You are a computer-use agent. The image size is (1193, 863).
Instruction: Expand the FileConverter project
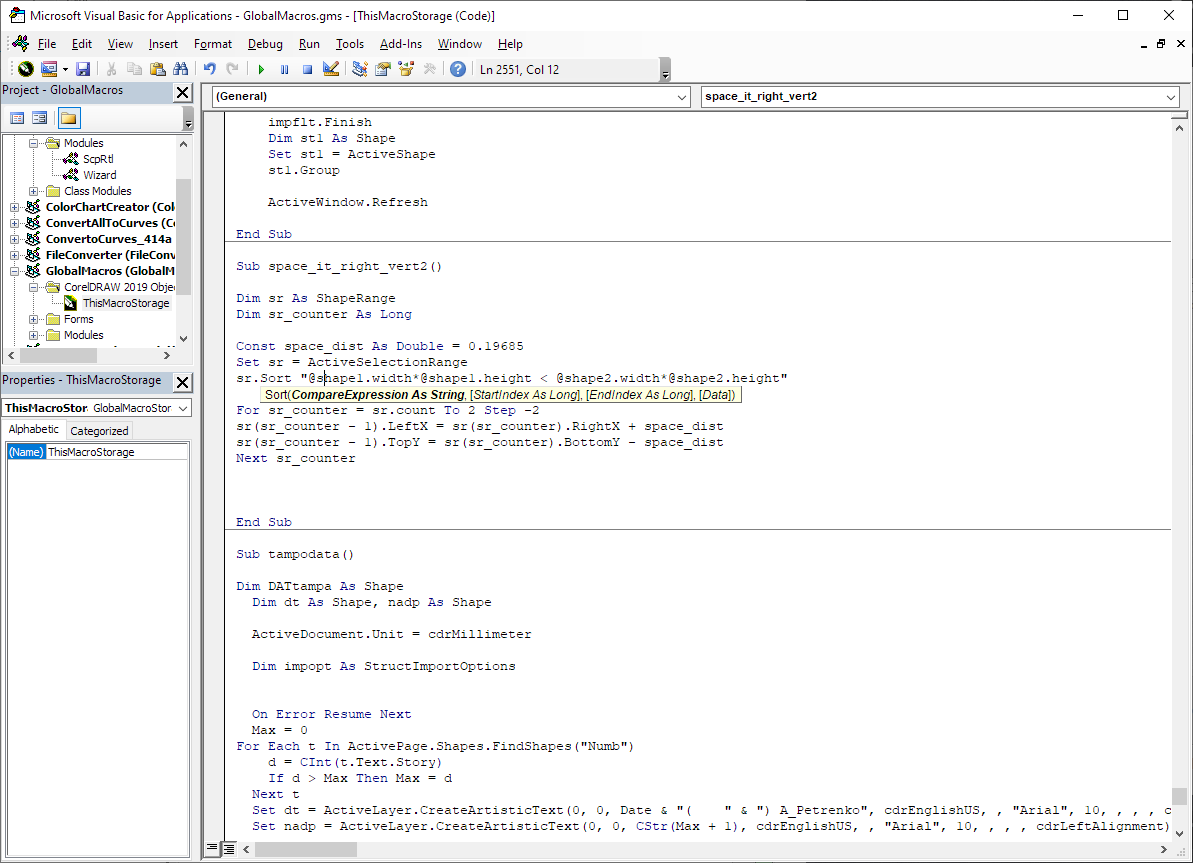tap(14, 255)
